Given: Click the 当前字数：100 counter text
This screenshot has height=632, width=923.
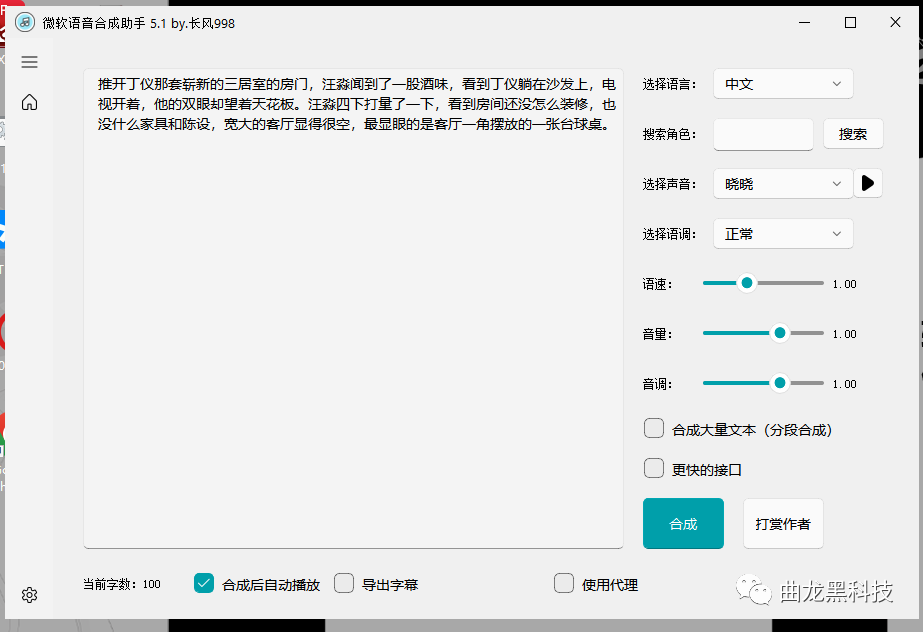Looking at the screenshot, I should [x=121, y=584].
